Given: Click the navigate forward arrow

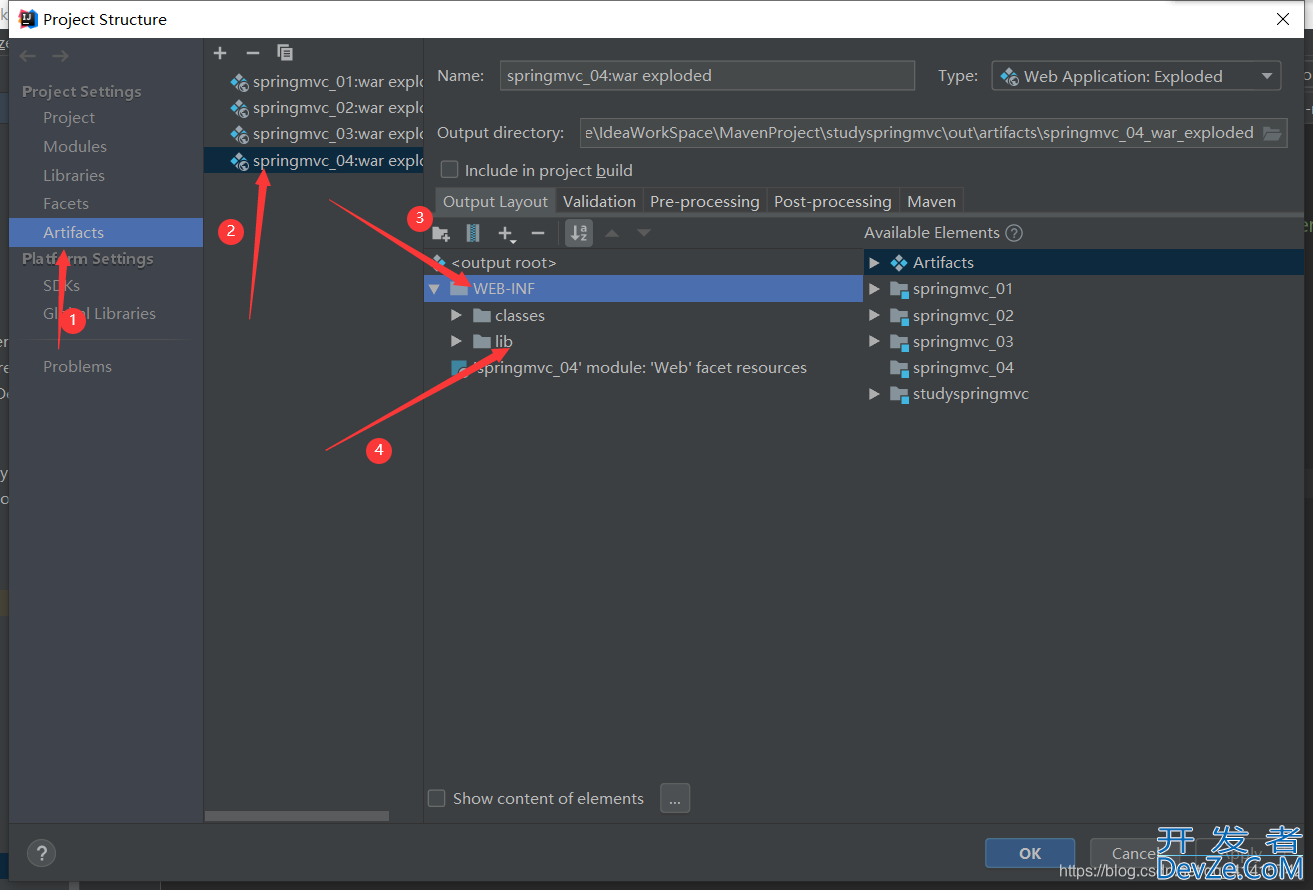Looking at the screenshot, I should point(61,57).
